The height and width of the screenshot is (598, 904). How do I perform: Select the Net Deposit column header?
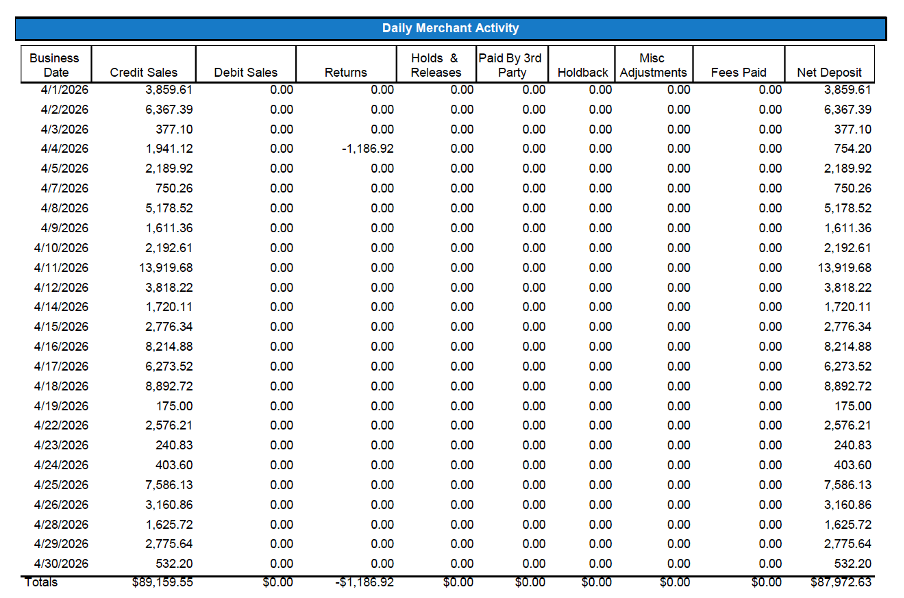[829, 65]
